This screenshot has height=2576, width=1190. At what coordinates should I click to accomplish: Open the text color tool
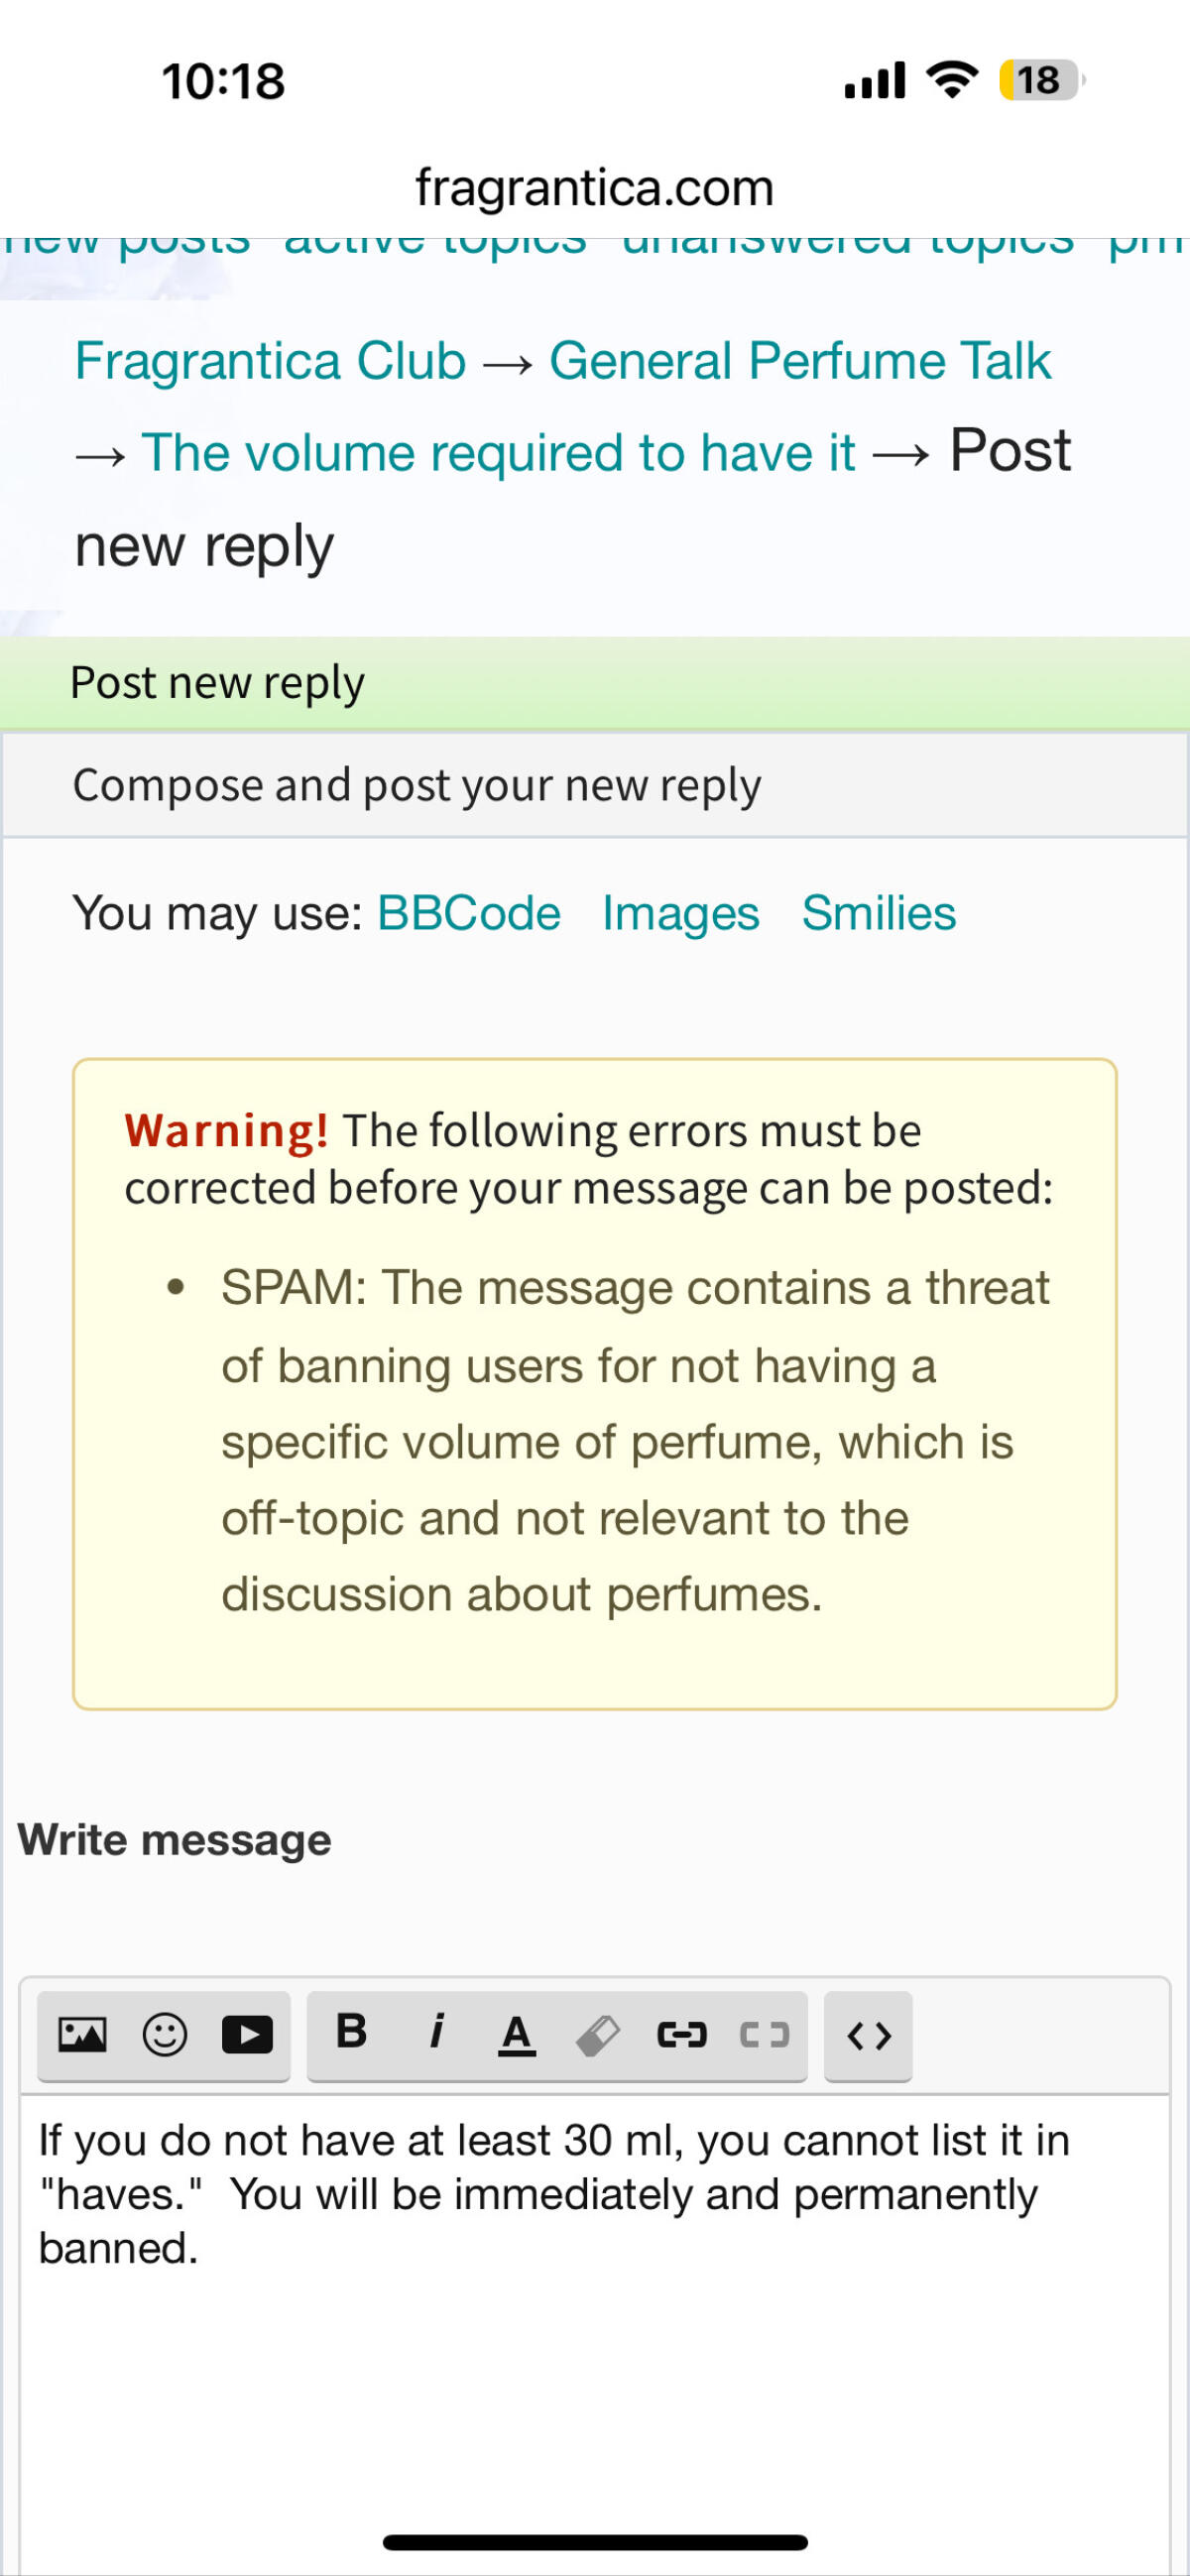pos(516,2034)
